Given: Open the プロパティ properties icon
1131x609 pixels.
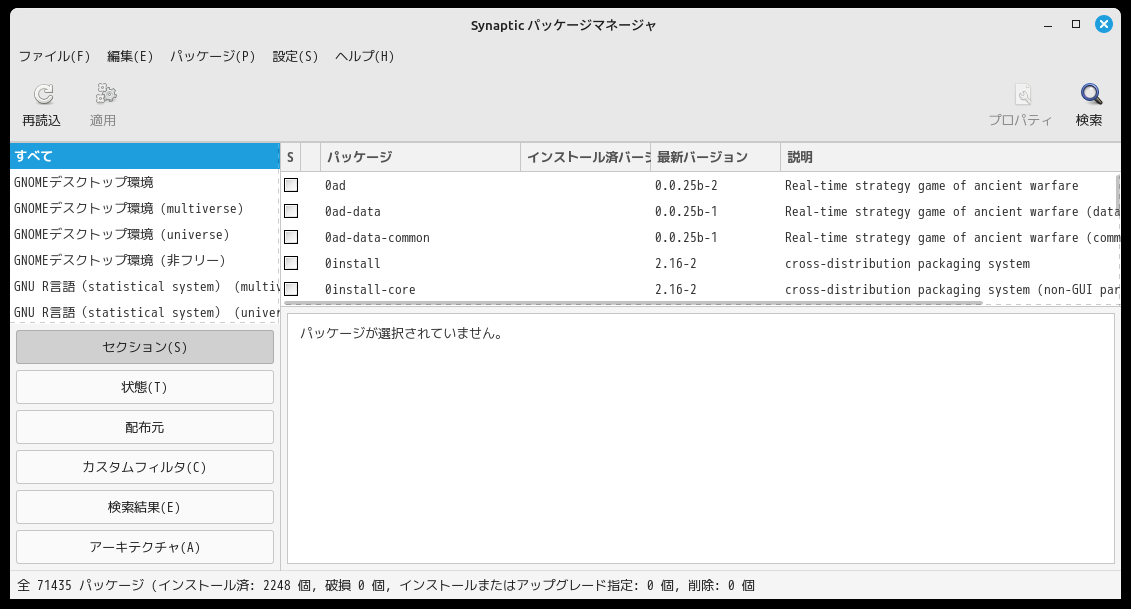Looking at the screenshot, I should coord(1023,94).
